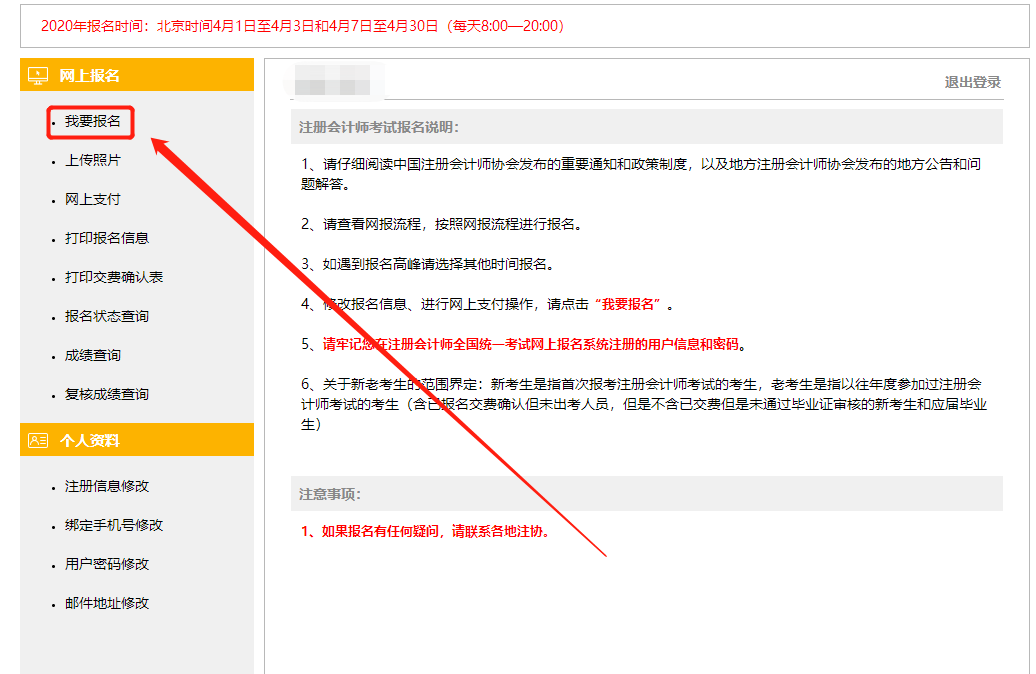Viewport: 1036px width, 674px height.
Task: Select 打印交费确认表 in sidebar
Action: pyautogui.click(x=114, y=277)
